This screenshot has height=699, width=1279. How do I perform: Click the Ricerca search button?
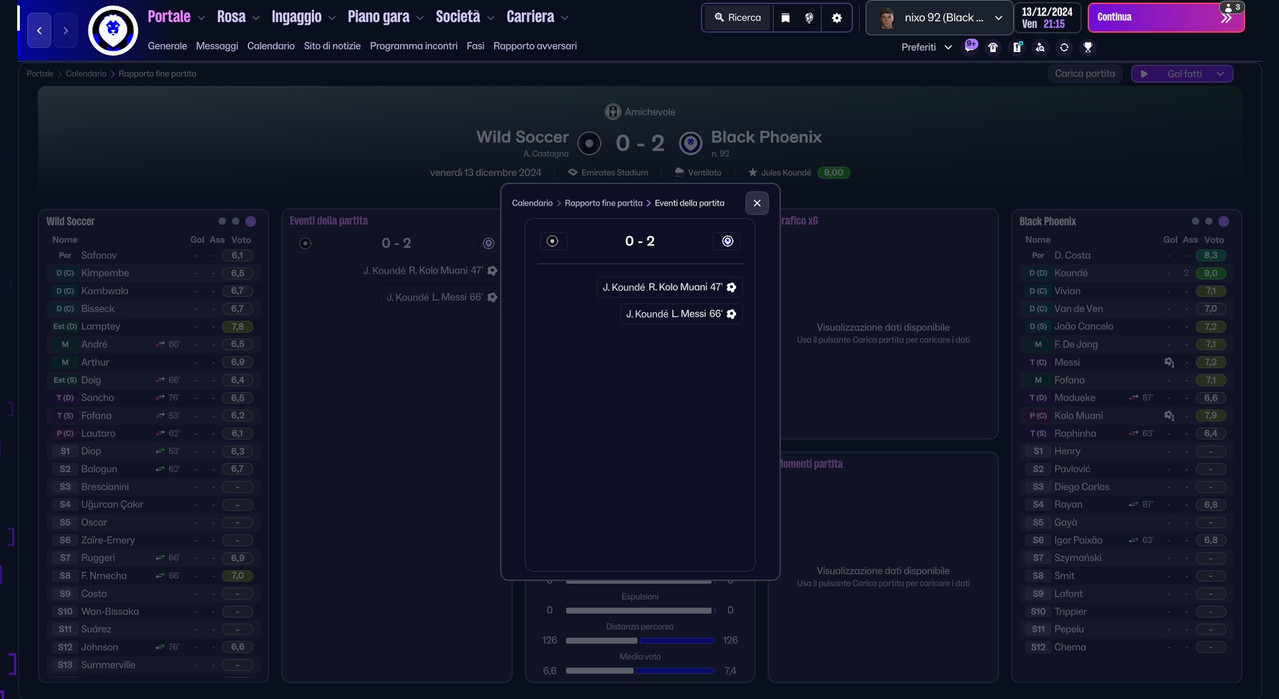[738, 18]
